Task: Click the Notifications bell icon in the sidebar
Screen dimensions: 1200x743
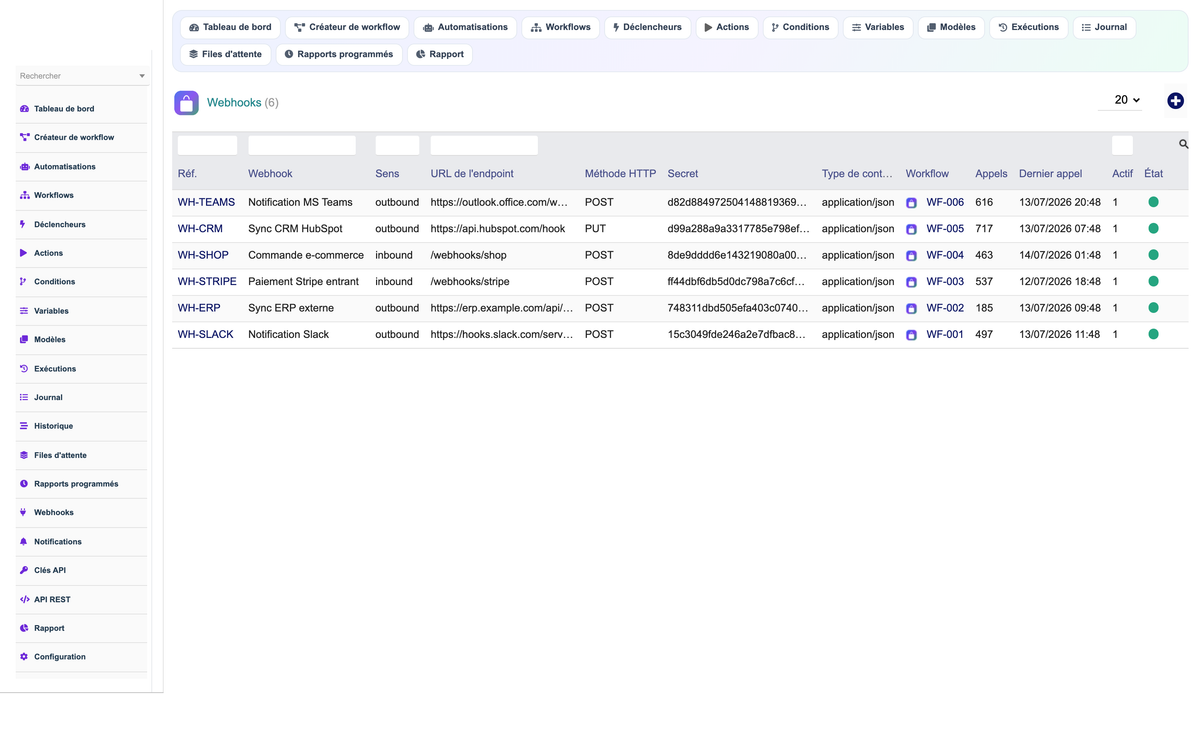Action: (24, 541)
